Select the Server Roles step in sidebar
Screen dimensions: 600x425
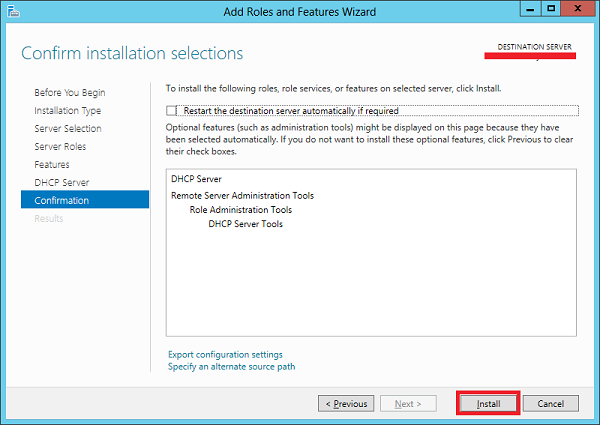pos(61,147)
